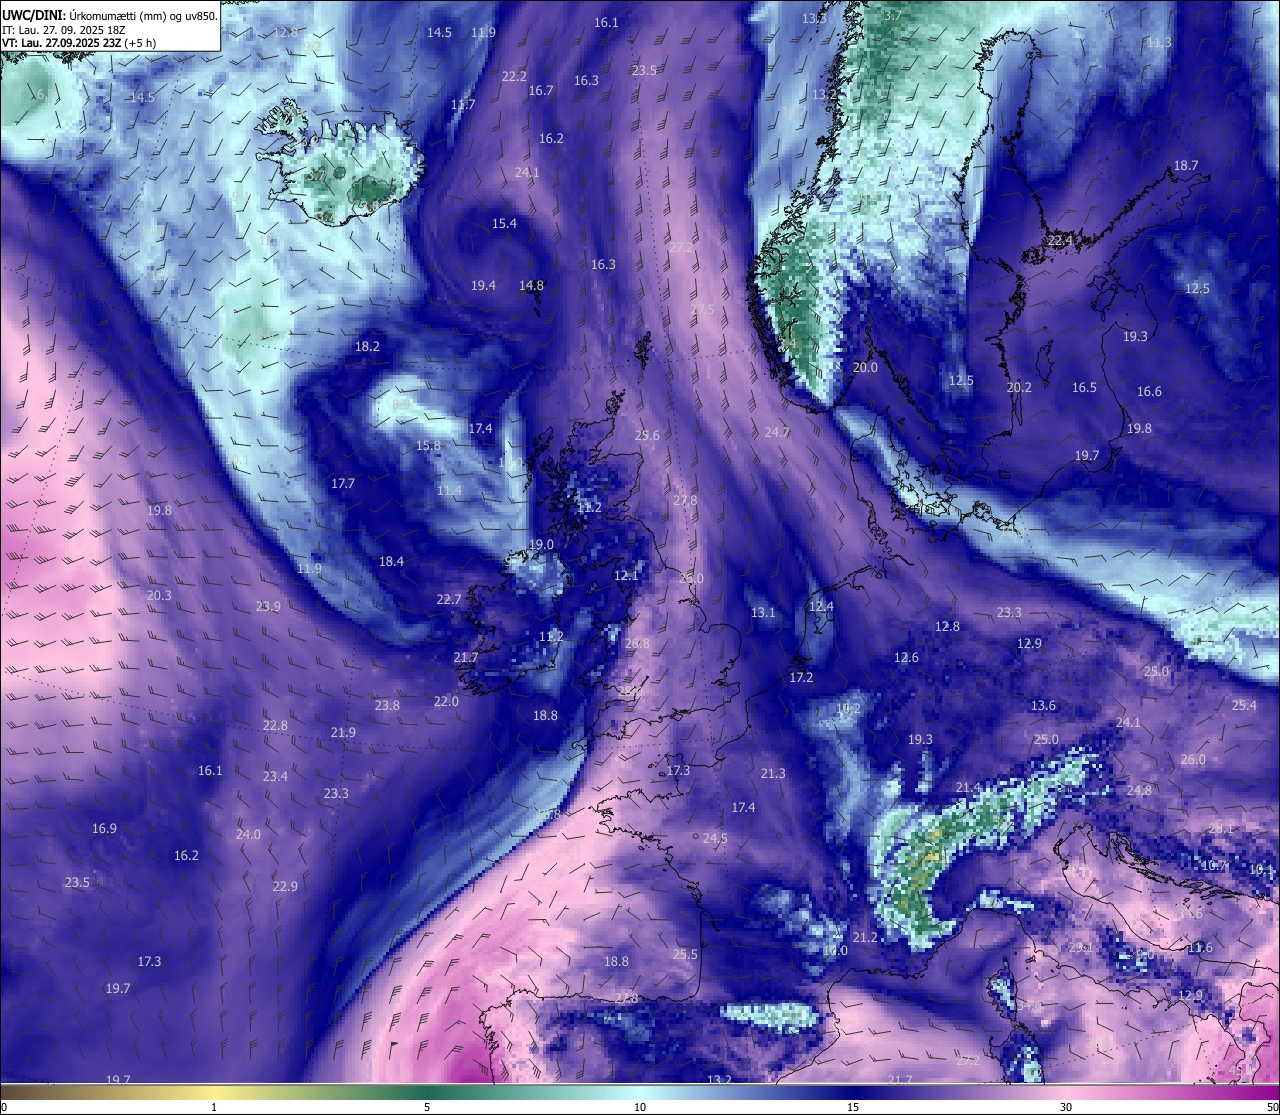Click the 21.4 value north of Alps
The image size is (1280, 1115).
tap(968, 788)
